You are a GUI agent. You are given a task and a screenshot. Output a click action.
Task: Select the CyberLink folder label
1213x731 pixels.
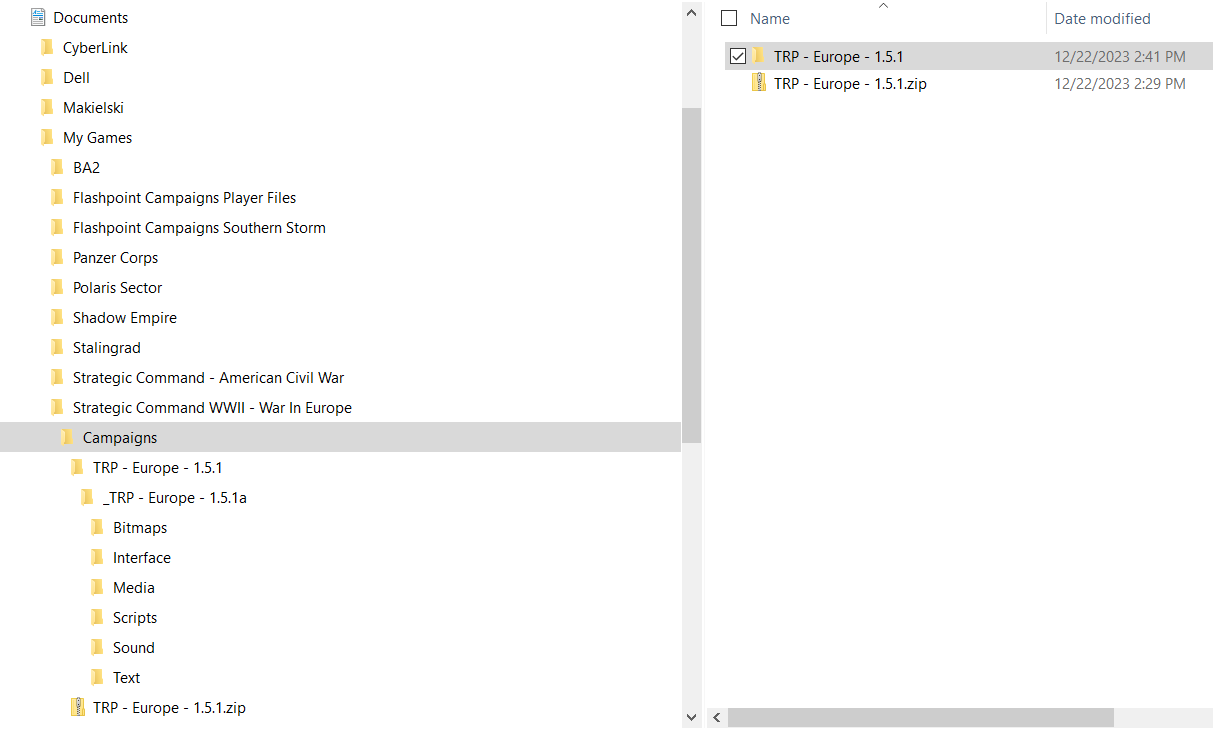(x=95, y=47)
